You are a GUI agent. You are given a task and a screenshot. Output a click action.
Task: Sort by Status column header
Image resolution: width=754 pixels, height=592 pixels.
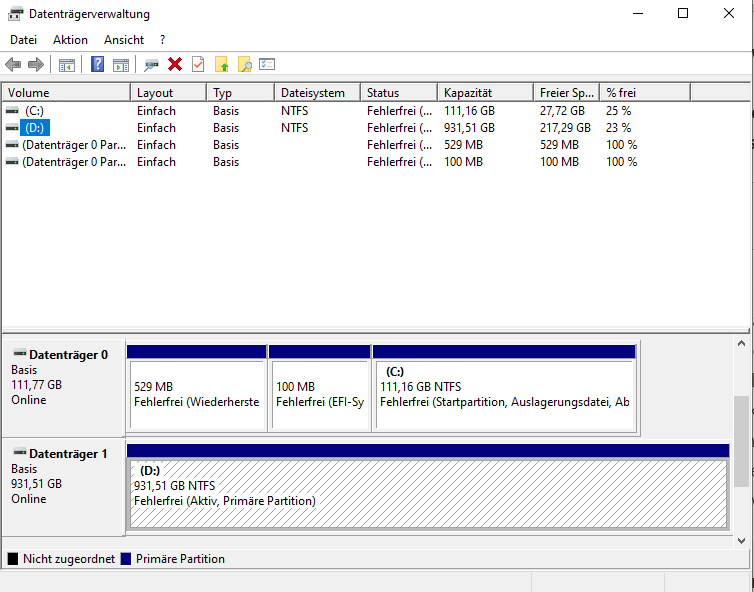tap(399, 92)
